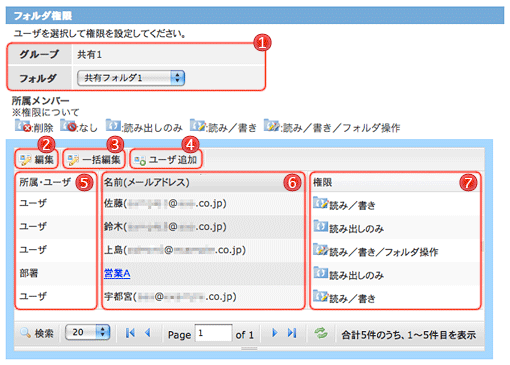Screen dimensions: 510x365
Task: Click the 検索 search button
Action: (x=36, y=333)
